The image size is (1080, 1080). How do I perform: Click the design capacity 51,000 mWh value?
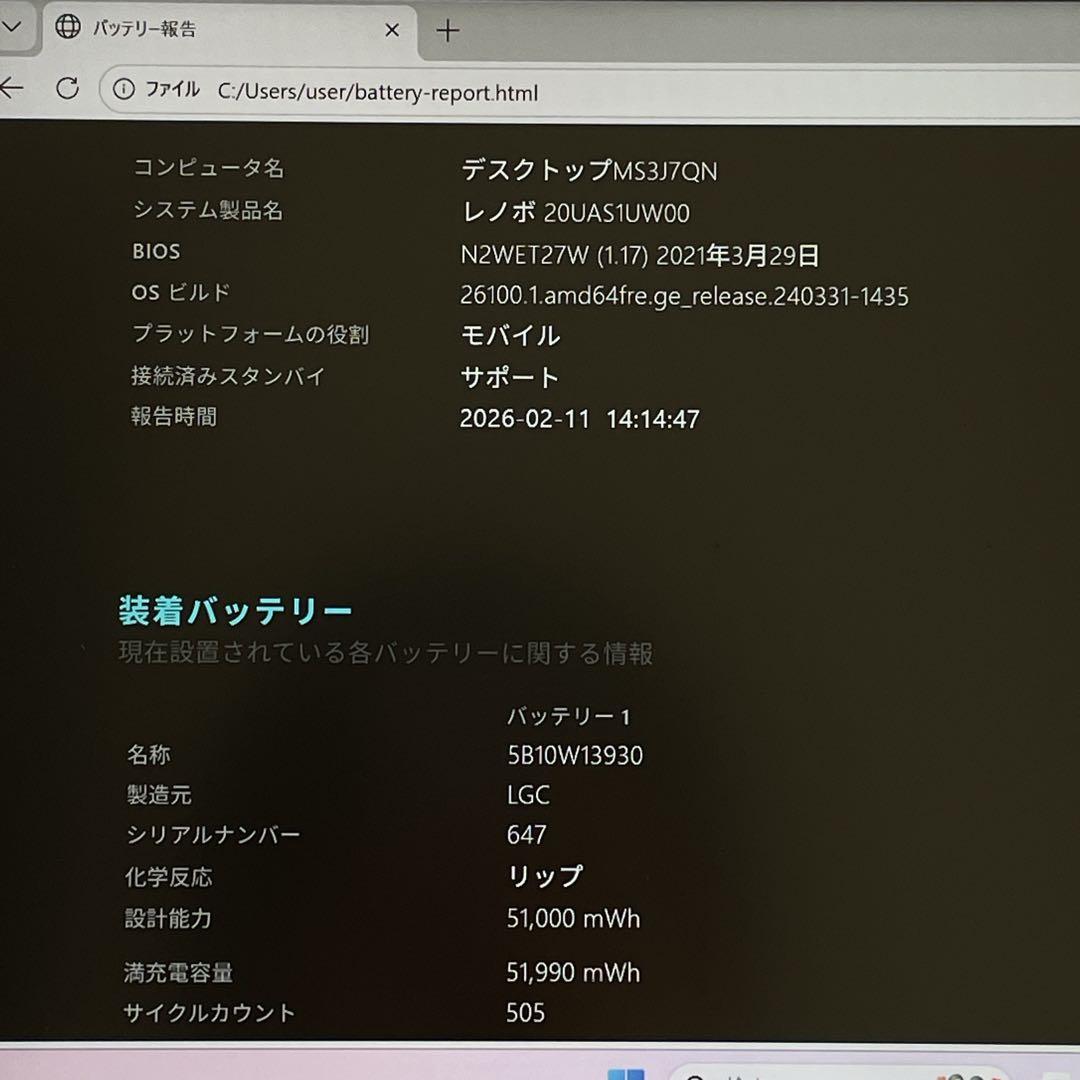click(572, 919)
